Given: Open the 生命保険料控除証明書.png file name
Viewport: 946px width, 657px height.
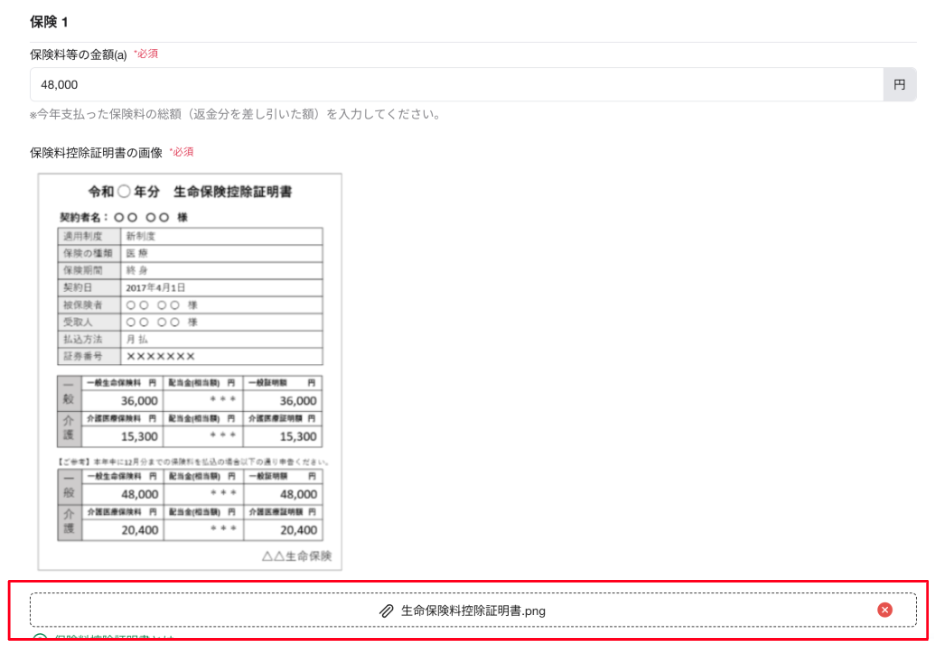Looking at the screenshot, I should tap(473, 610).
